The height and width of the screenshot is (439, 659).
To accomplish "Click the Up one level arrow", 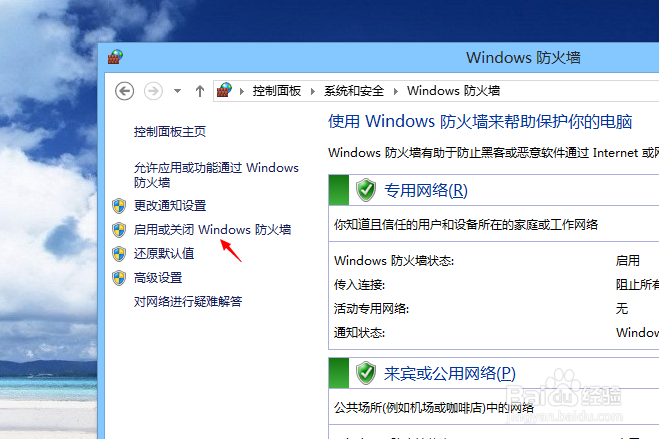I will tap(200, 91).
